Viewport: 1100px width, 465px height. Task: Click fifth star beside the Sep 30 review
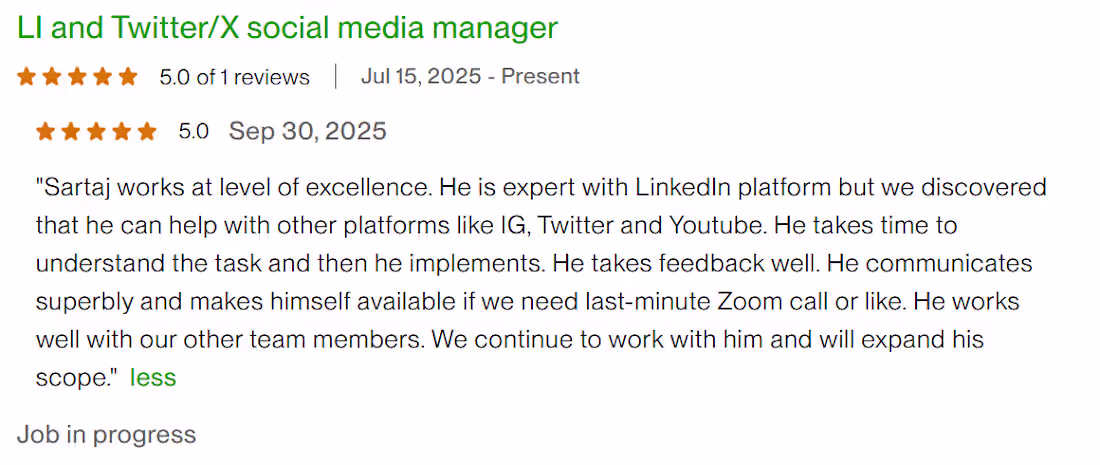[x=147, y=131]
